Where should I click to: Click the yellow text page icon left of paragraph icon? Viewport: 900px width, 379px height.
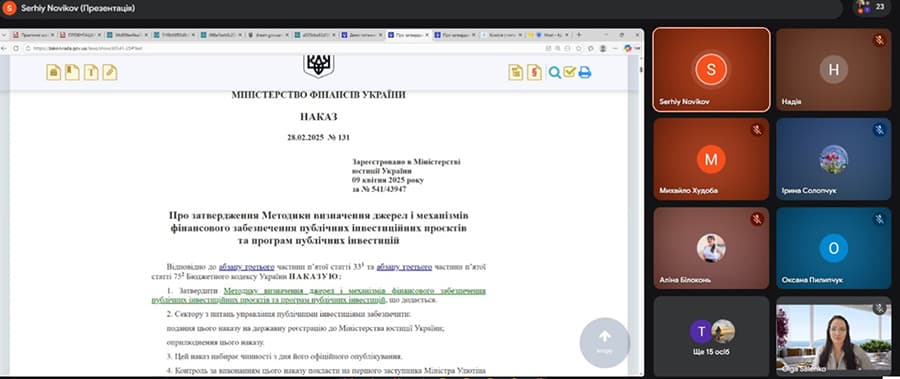pyautogui.click(x=516, y=72)
